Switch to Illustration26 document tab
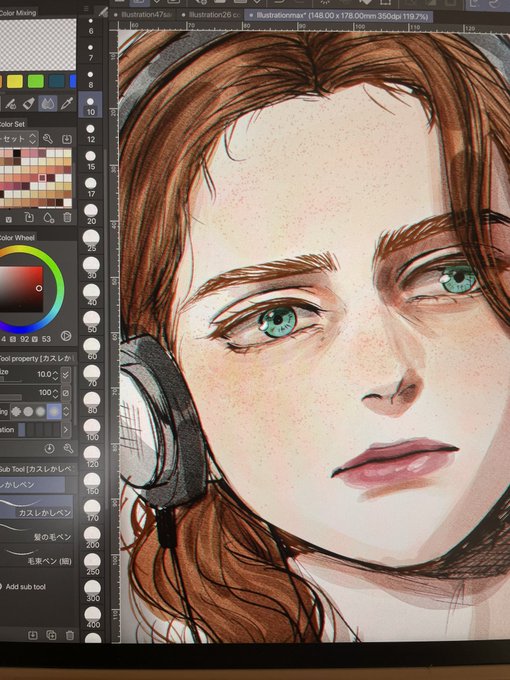 click(x=212, y=15)
